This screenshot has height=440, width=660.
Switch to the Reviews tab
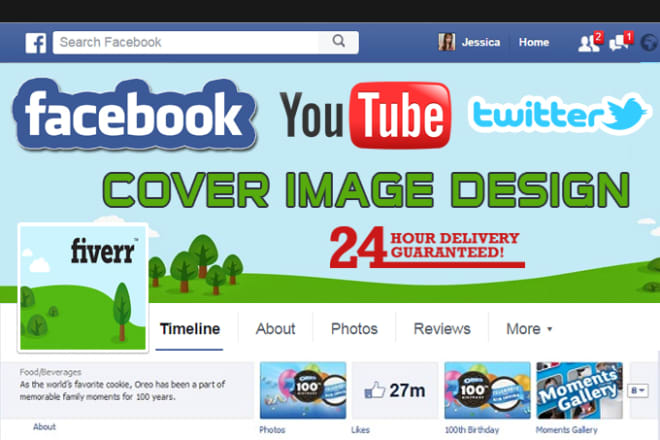(x=442, y=329)
